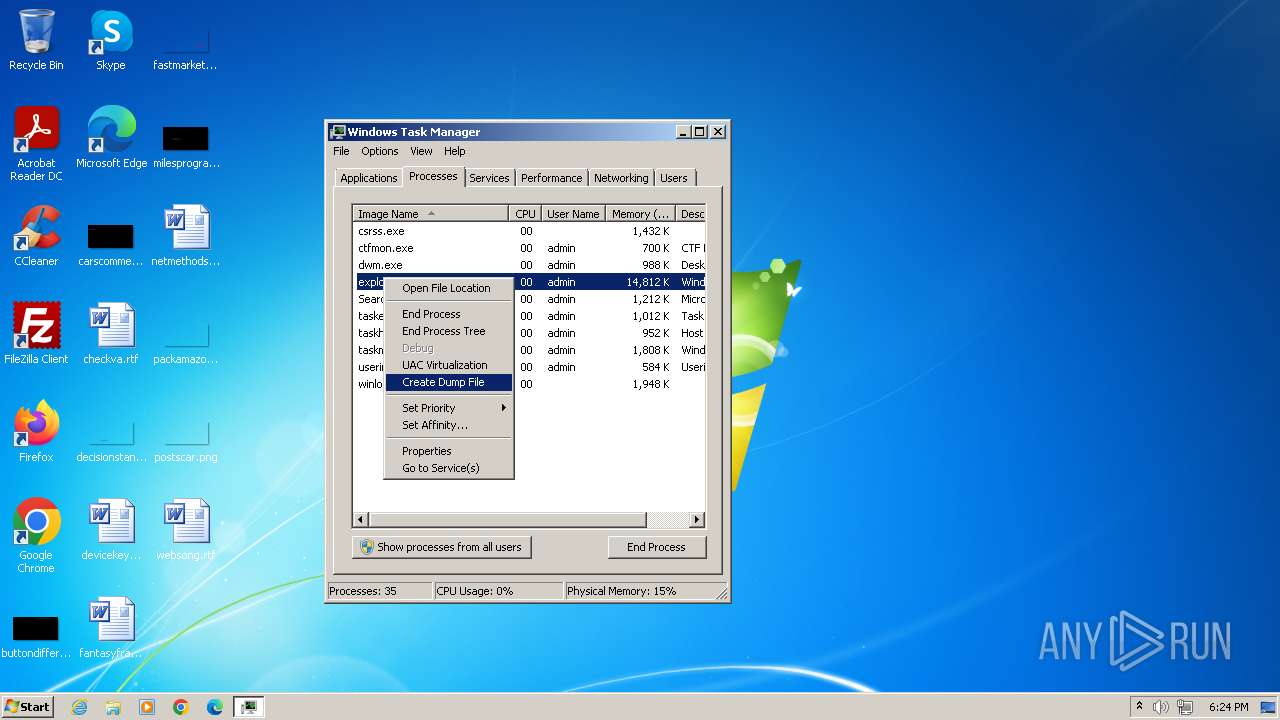Click the right scroll arrow of process list
This screenshot has height=720, width=1280.
(x=697, y=520)
